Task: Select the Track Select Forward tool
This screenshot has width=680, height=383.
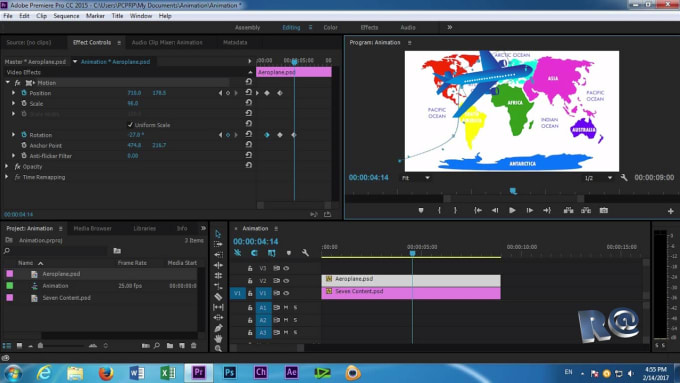Action: (x=218, y=244)
